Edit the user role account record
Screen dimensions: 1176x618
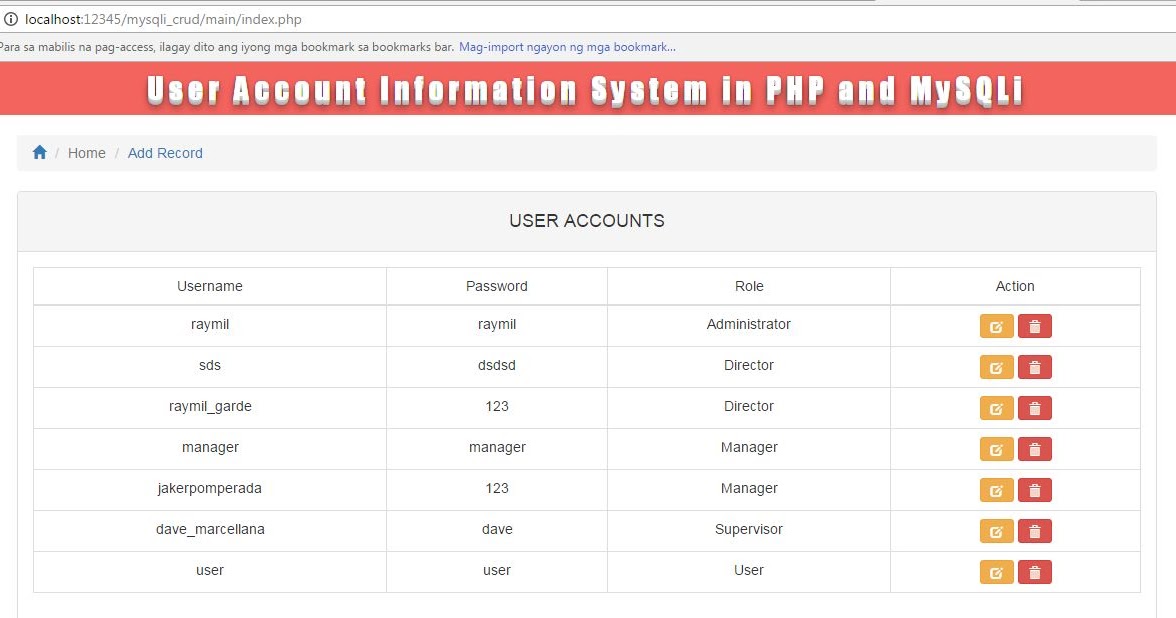[x=996, y=571]
